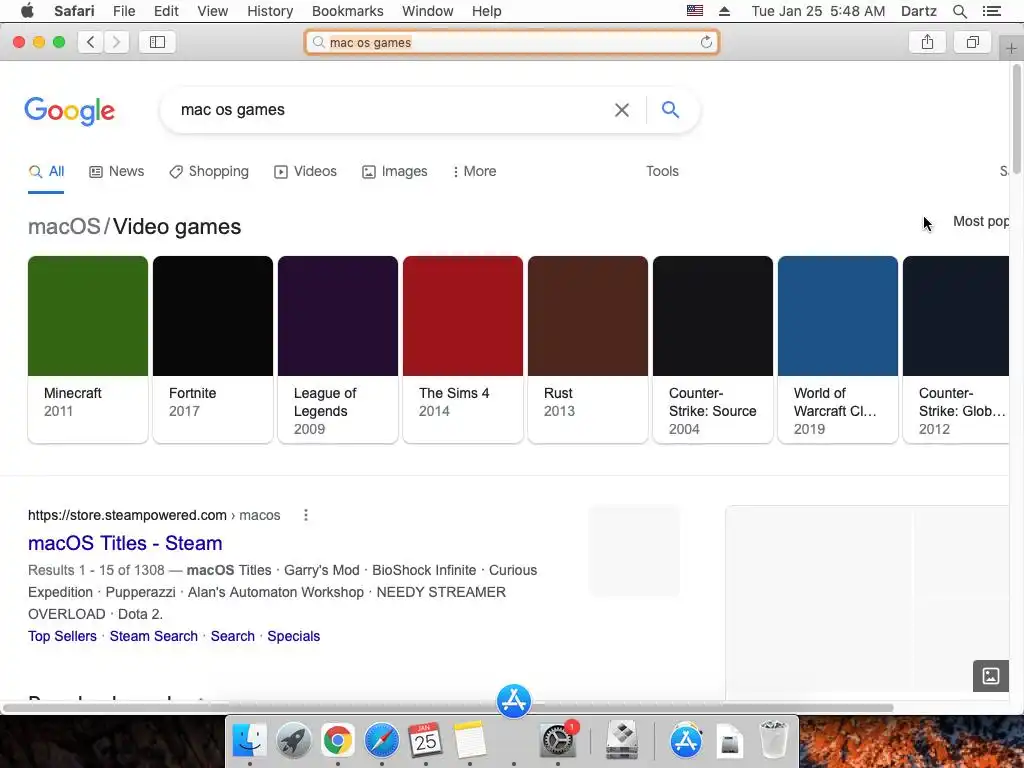This screenshot has width=1024, height=768.
Task: Open Launchpad from the Dock
Action: (293, 740)
